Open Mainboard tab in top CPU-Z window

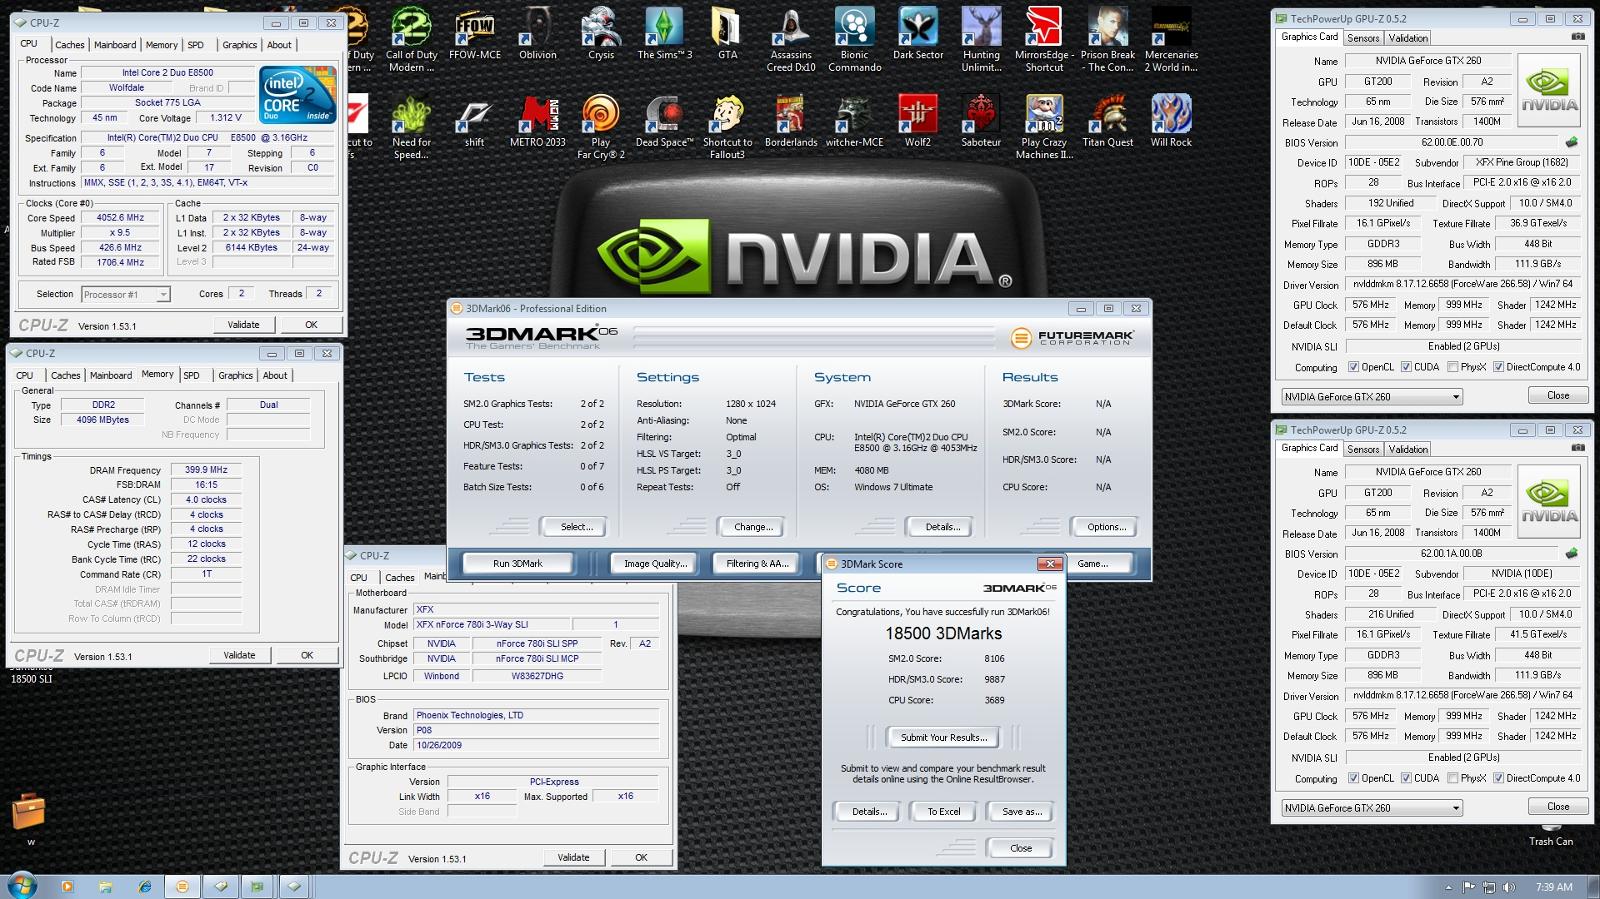click(x=115, y=45)
